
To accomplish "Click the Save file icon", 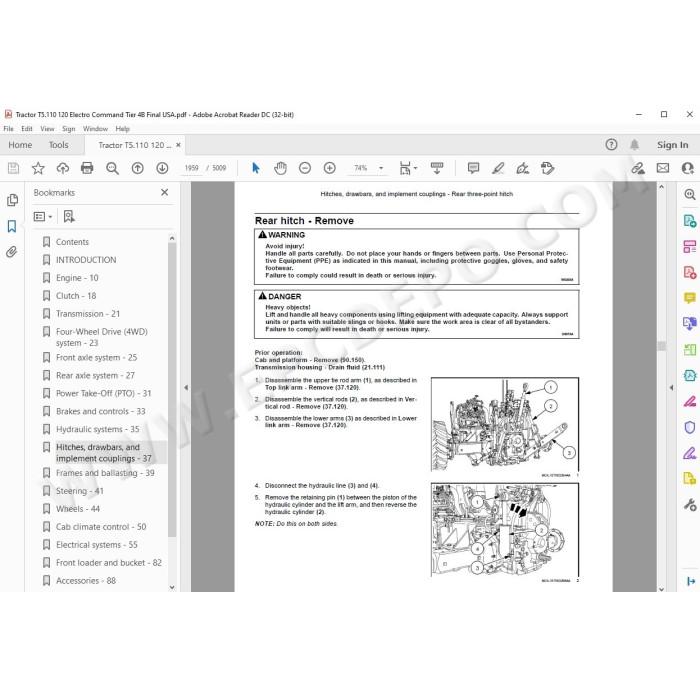I will [x=13, y=168].
